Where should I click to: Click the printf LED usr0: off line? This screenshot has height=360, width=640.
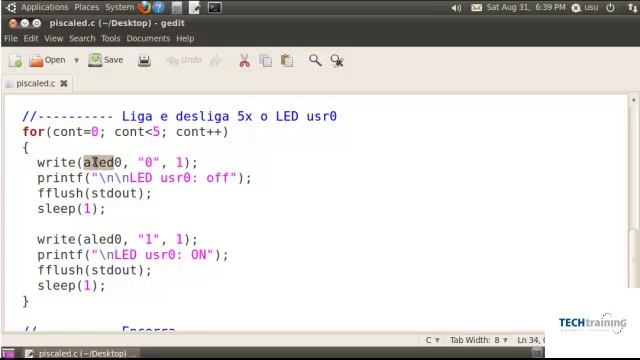point(144,178)
